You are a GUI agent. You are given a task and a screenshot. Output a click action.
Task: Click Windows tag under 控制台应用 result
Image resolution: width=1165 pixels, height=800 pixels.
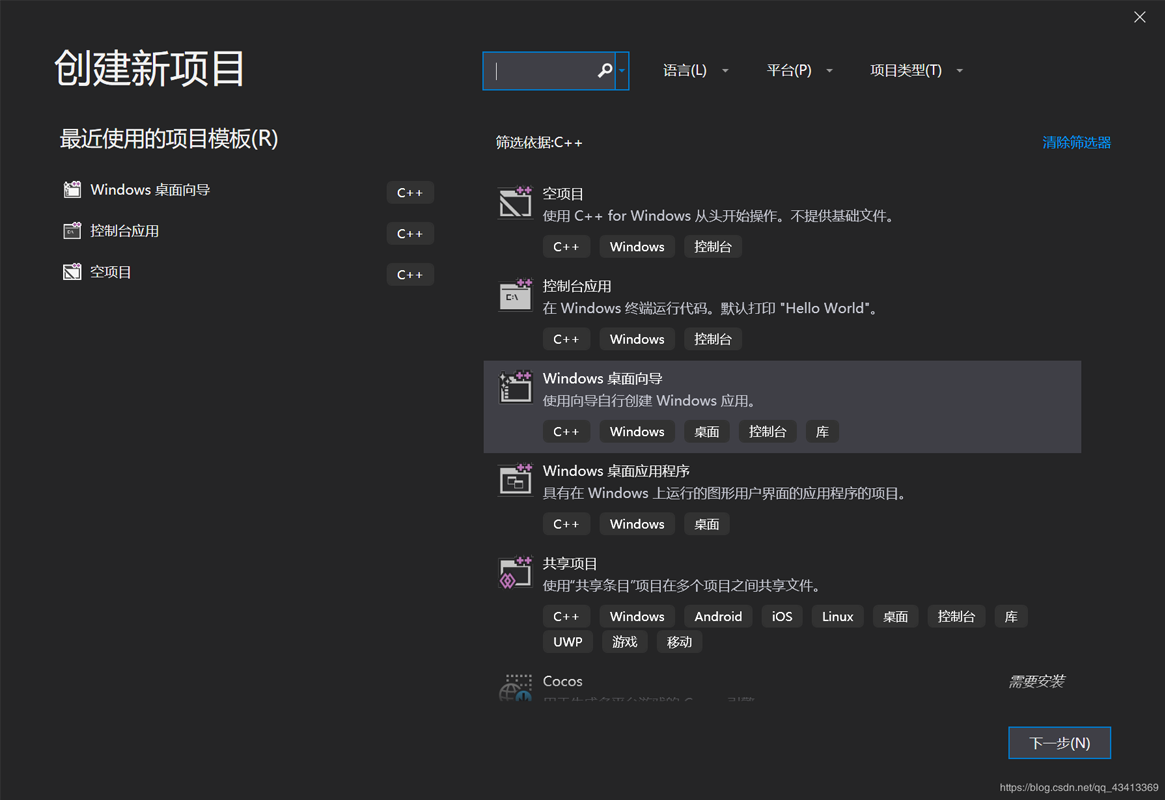(x=637, y=339)
